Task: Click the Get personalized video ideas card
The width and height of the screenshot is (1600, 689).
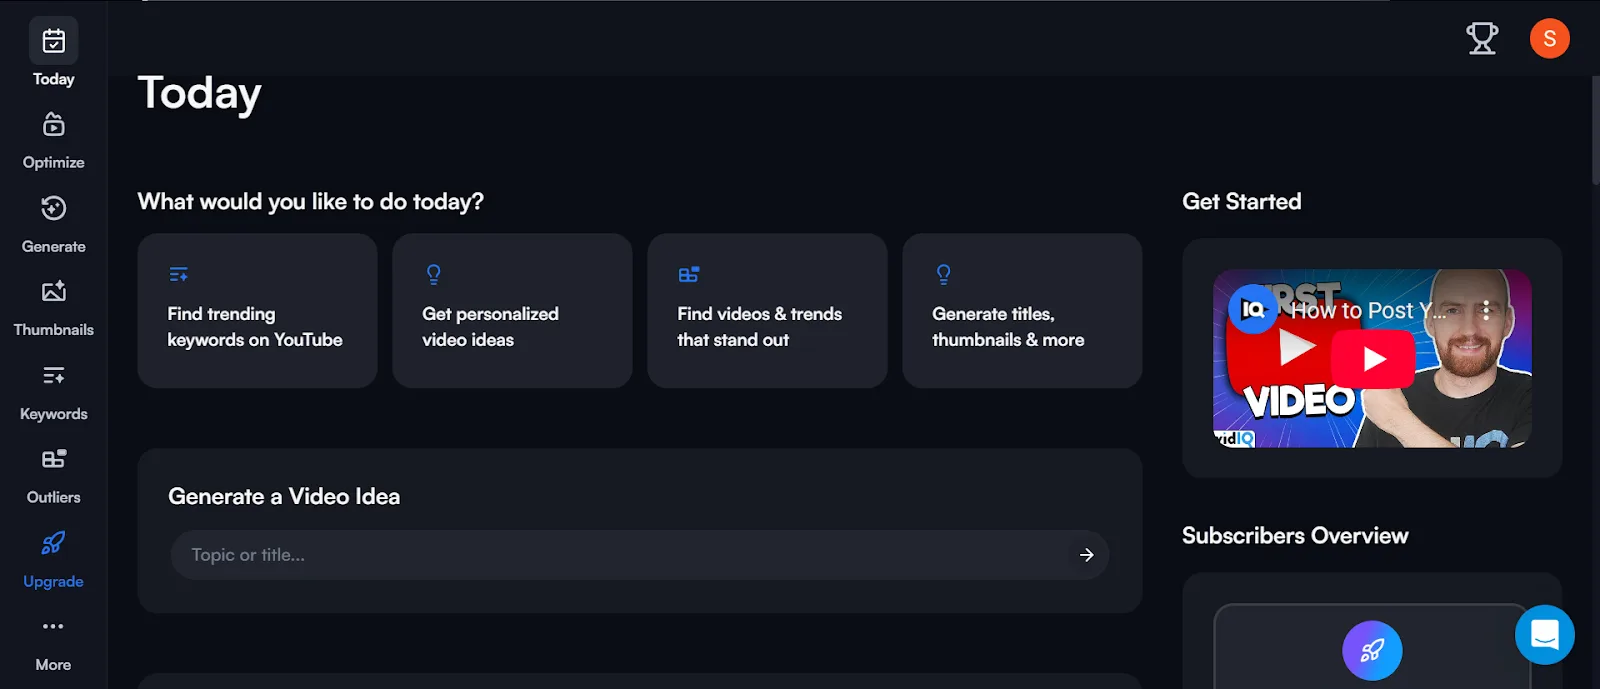Action: (512, 311)
